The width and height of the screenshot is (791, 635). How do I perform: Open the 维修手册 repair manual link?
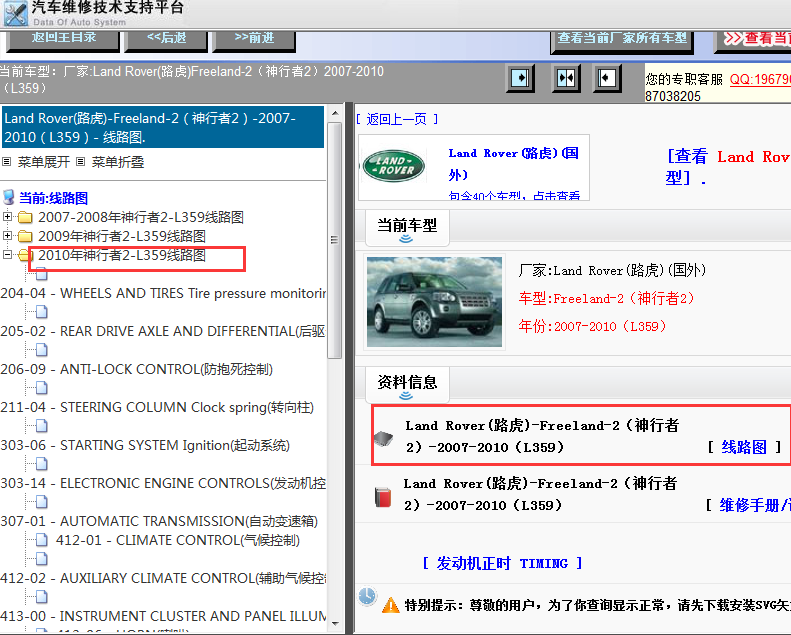755,505
